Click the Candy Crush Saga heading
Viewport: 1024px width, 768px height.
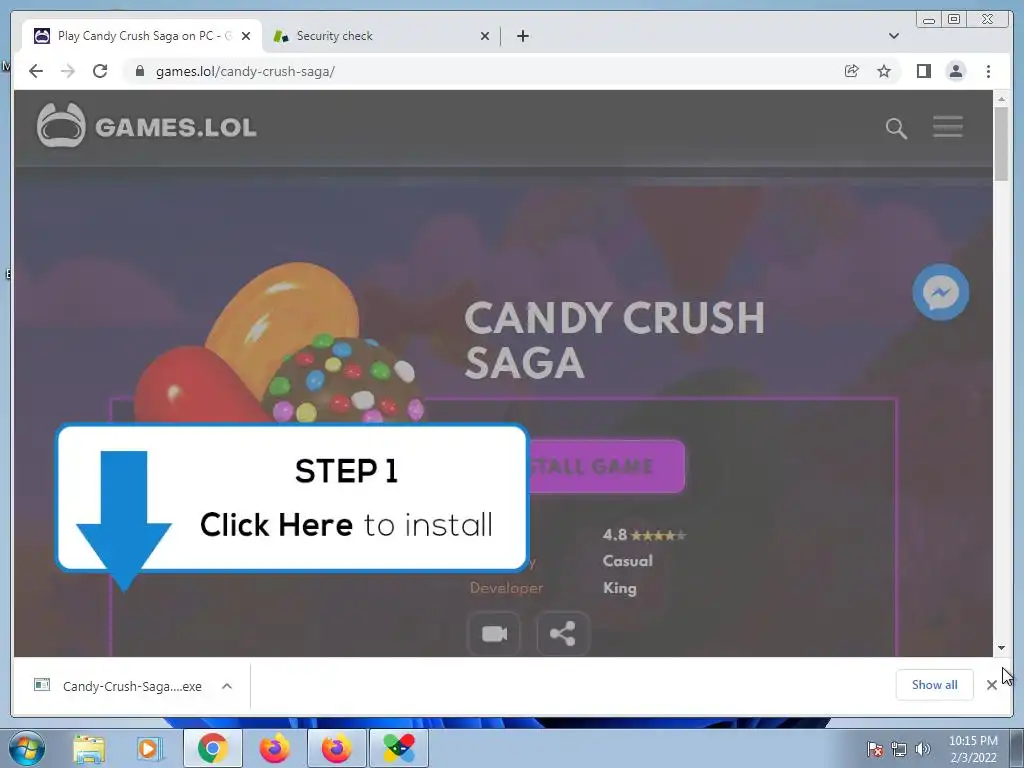(x=614, y=340)
